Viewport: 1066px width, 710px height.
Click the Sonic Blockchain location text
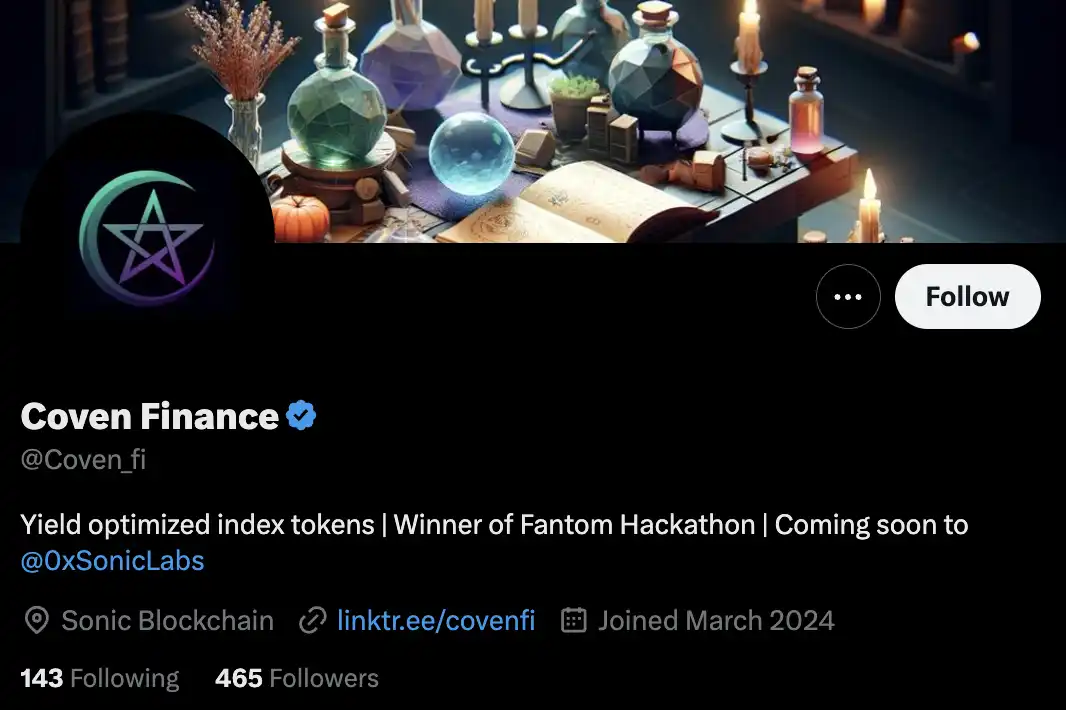click(167, 620)
